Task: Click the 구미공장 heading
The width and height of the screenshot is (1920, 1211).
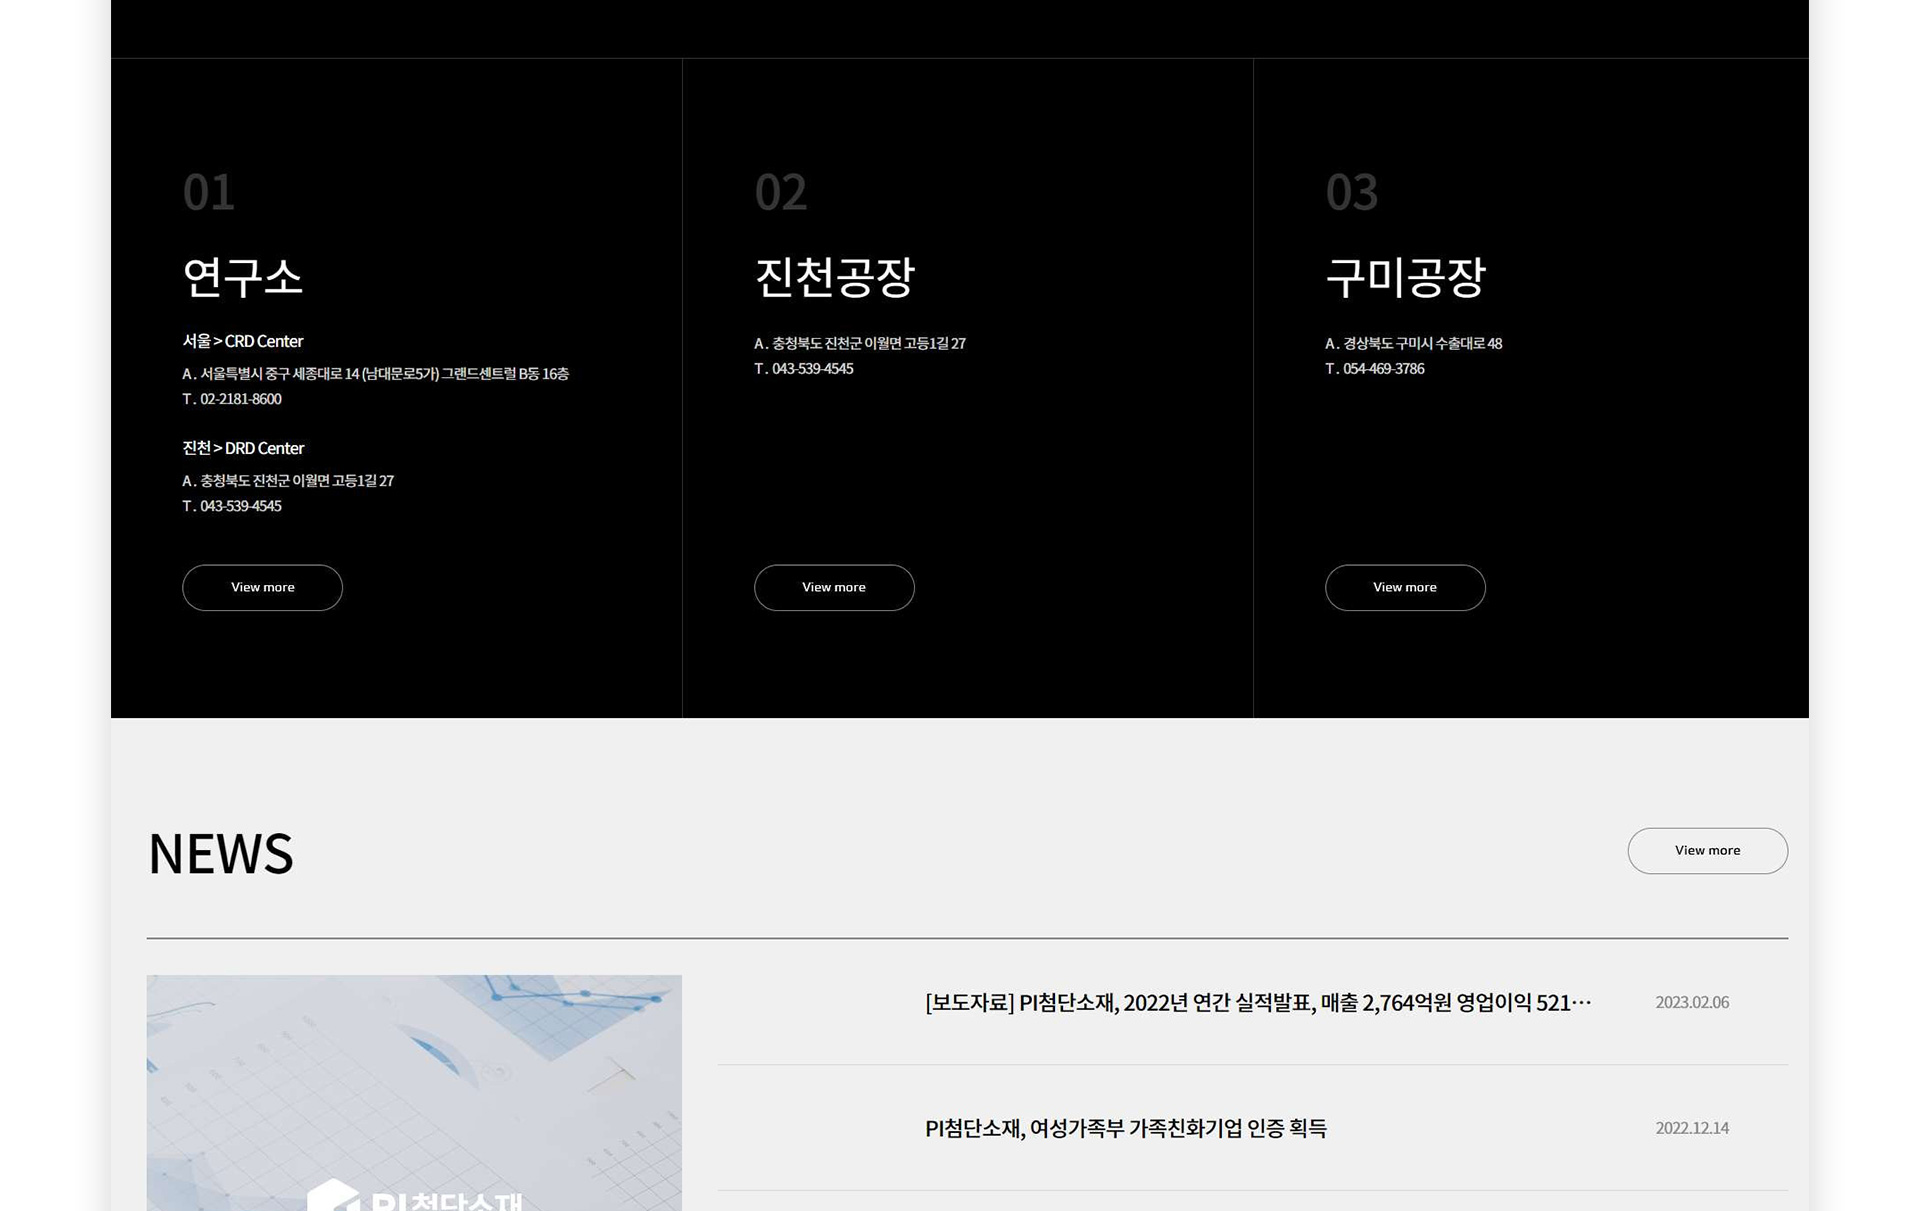Action: click(x=1404, y=277)
